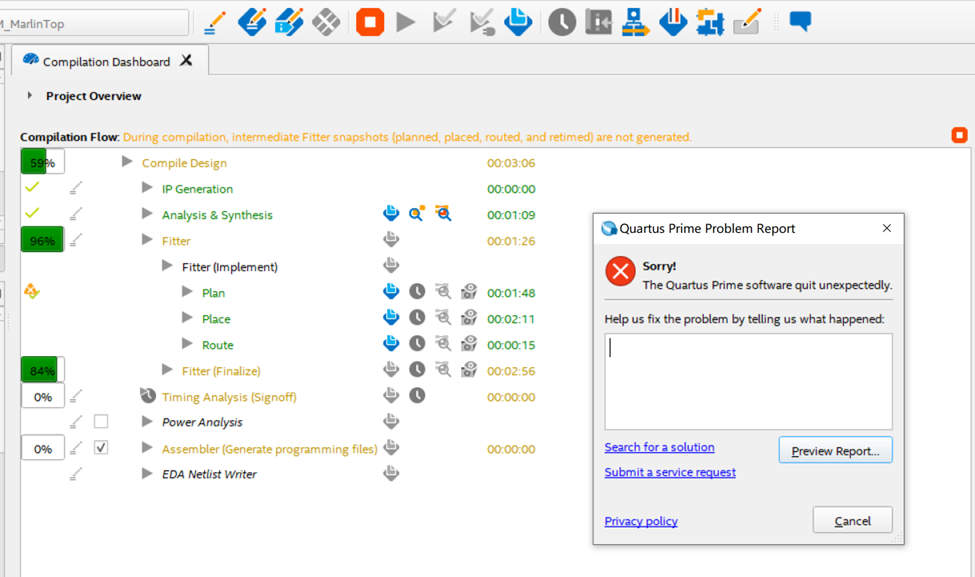The image size is (975, 577).
Task: Click the gray arrow-in panel toolbar icon
Action: click(x=599, y=22)
